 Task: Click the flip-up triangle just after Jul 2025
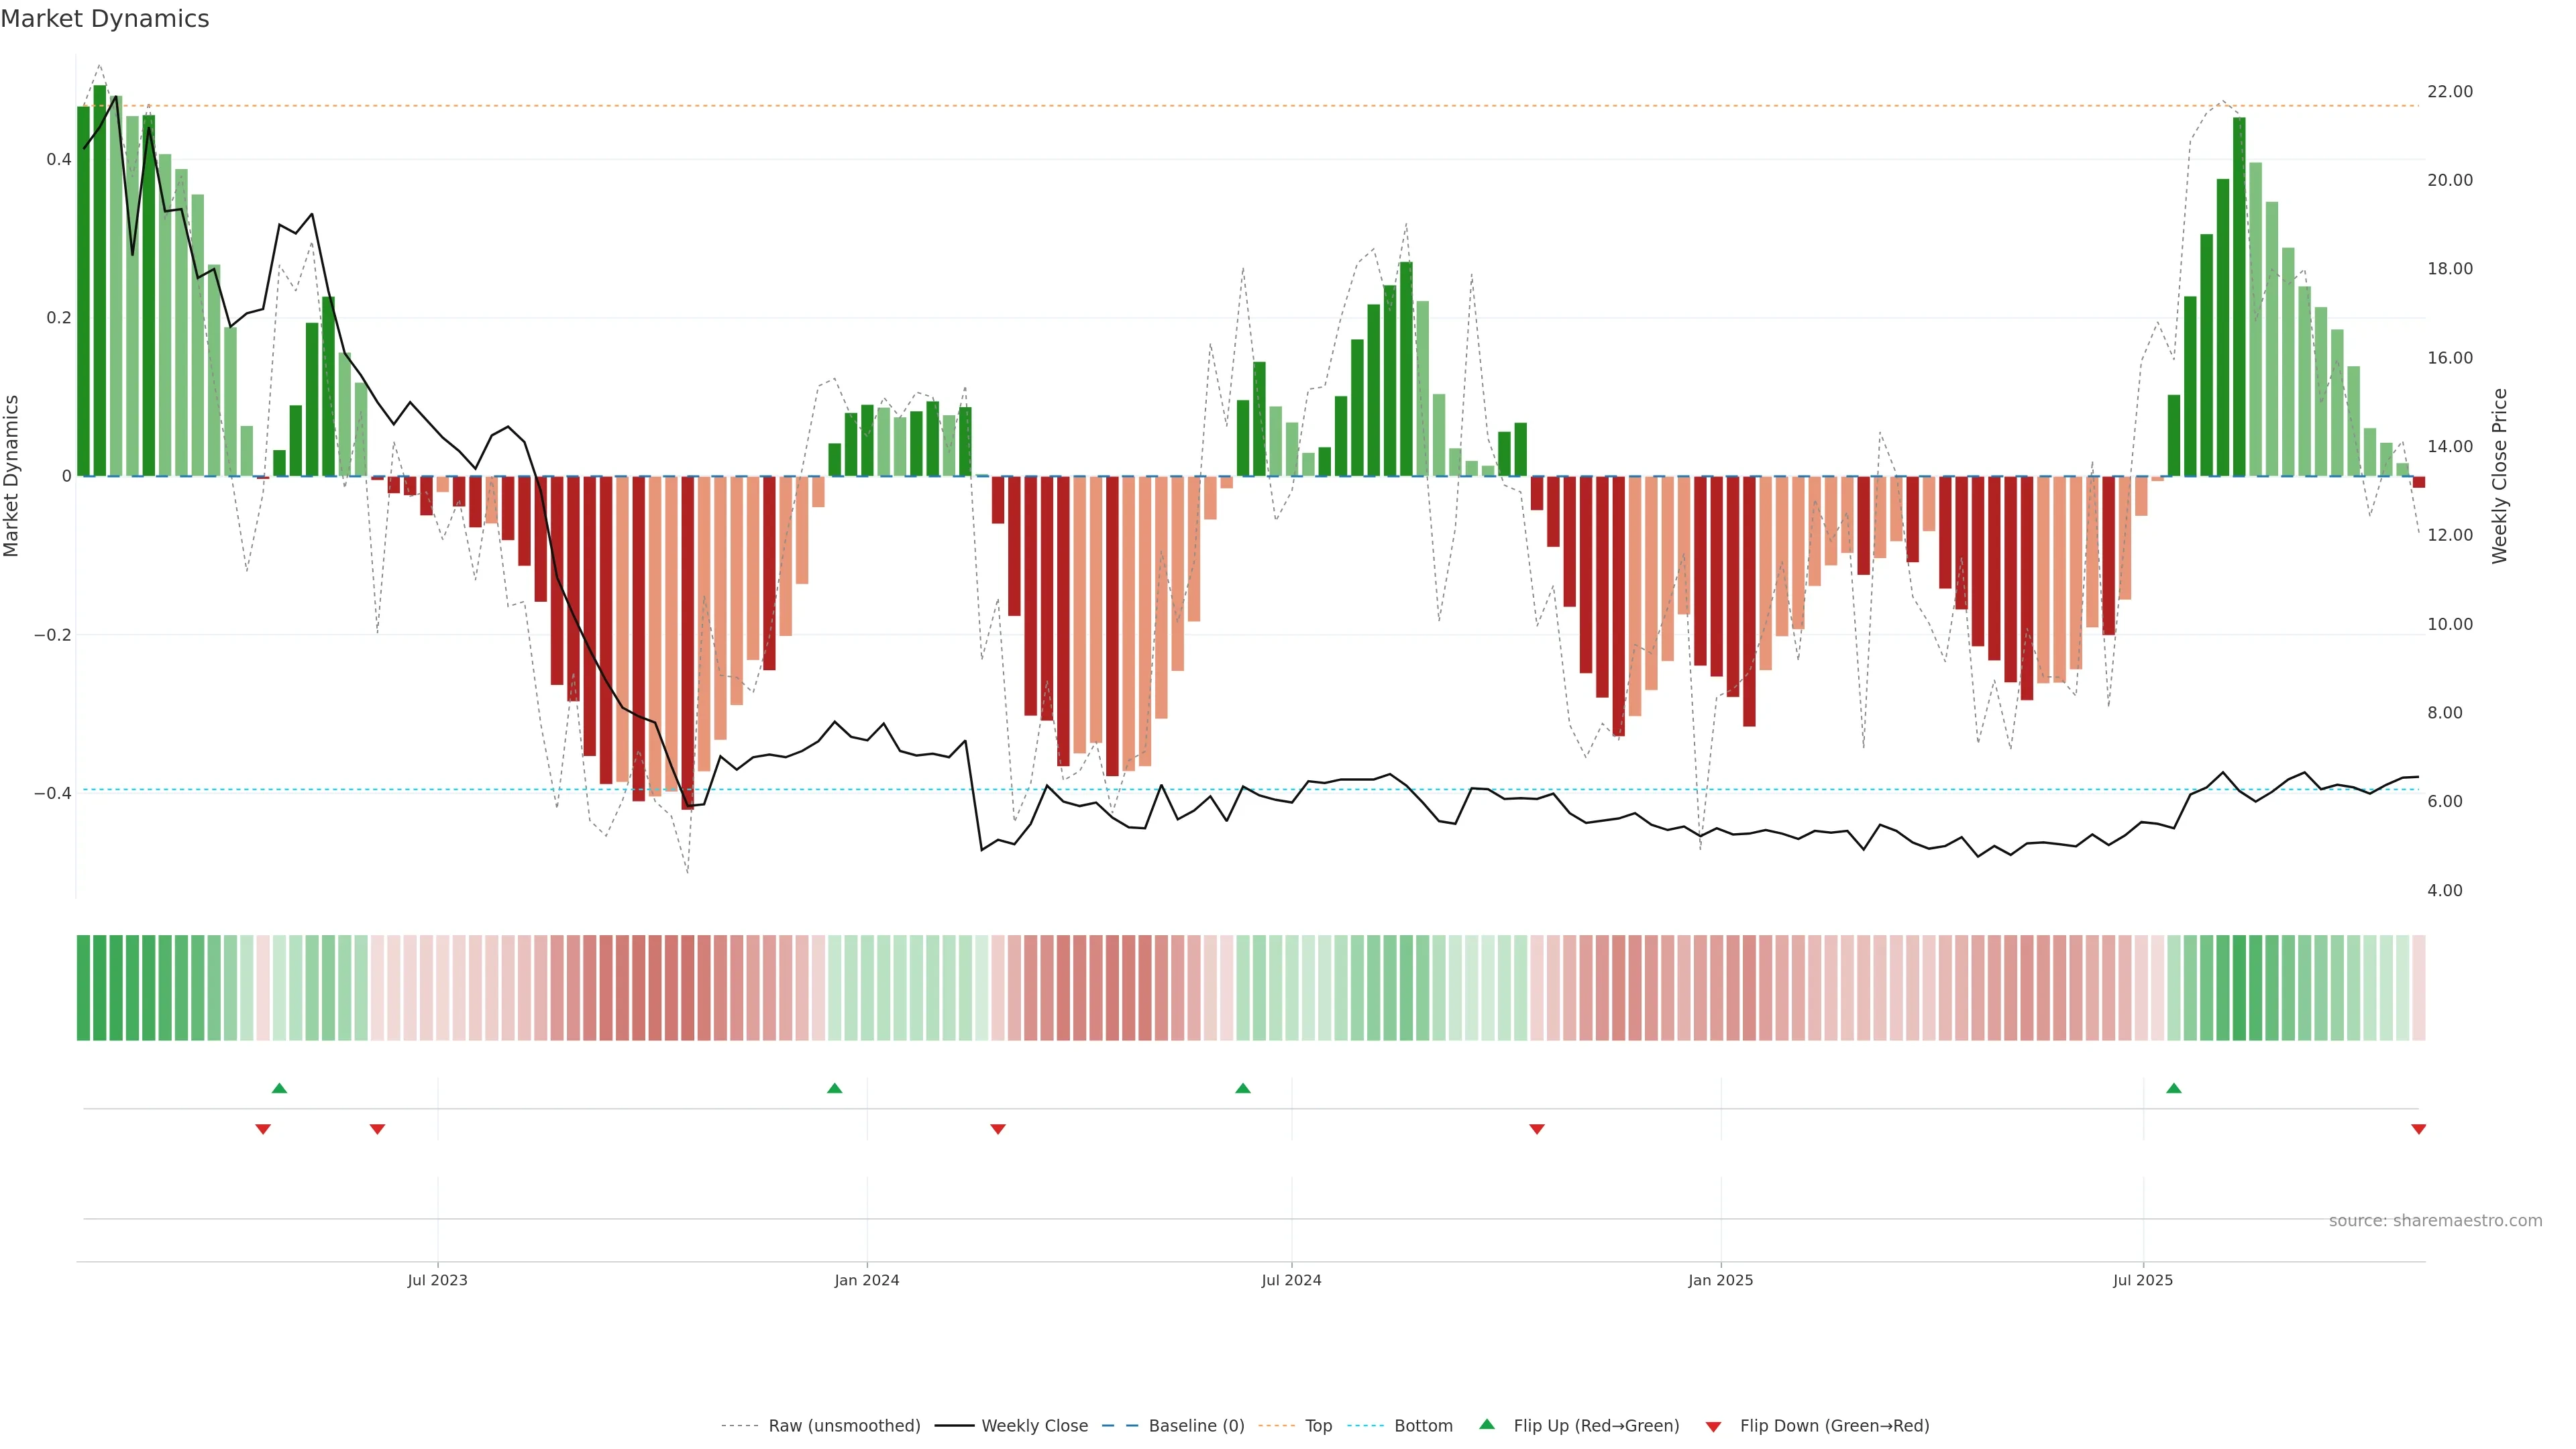[2174, 1088]
